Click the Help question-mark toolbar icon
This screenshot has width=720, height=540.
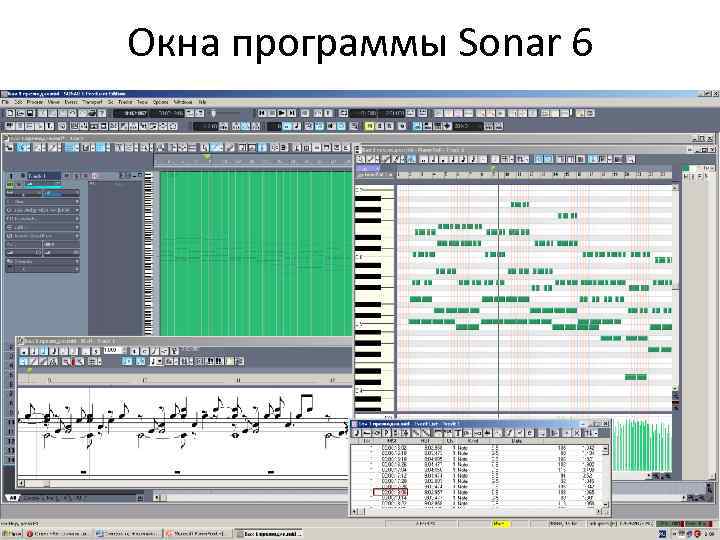coord(101,113)
